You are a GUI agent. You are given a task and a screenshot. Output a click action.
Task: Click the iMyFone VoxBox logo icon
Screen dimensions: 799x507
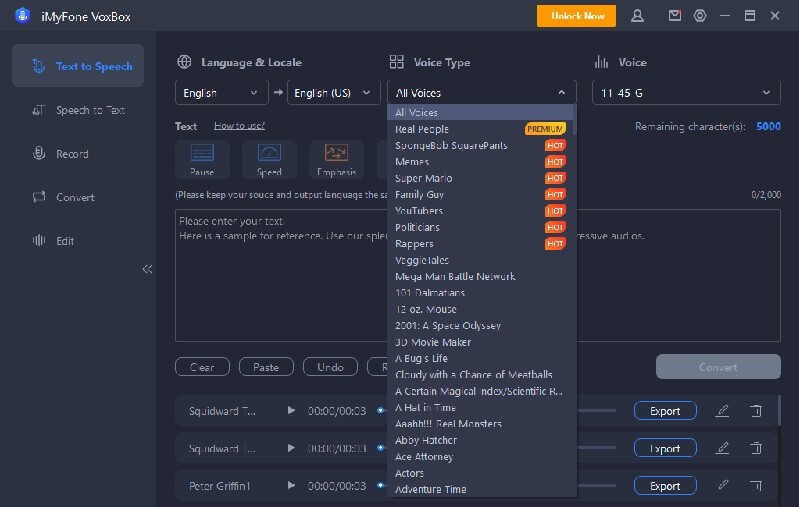coord(22,16)
